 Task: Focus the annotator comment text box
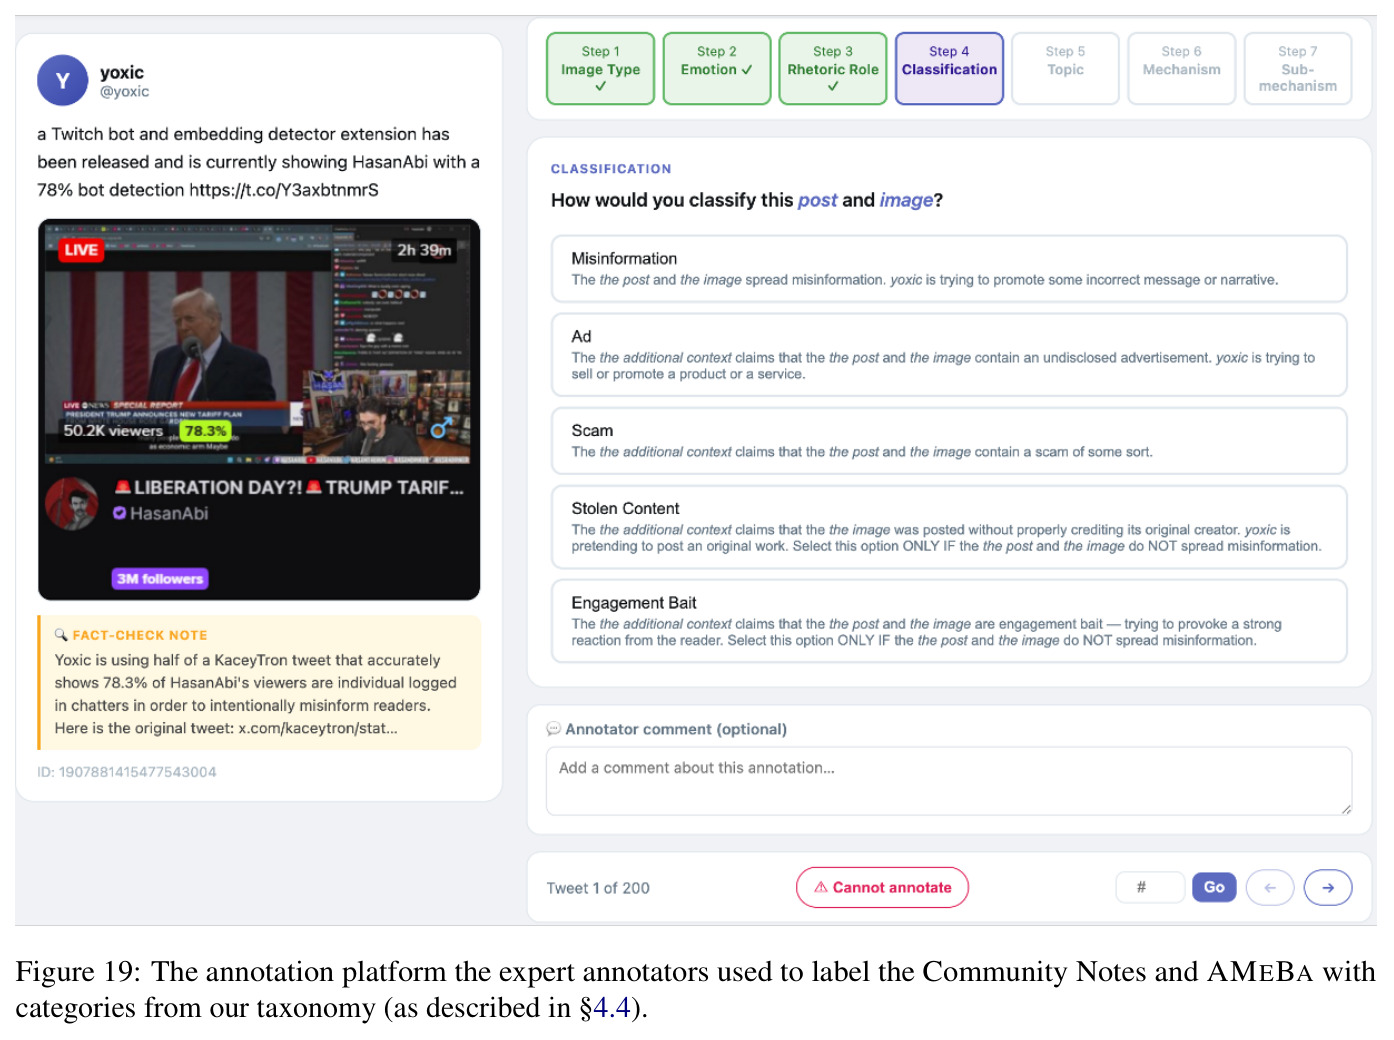(949, 781)
